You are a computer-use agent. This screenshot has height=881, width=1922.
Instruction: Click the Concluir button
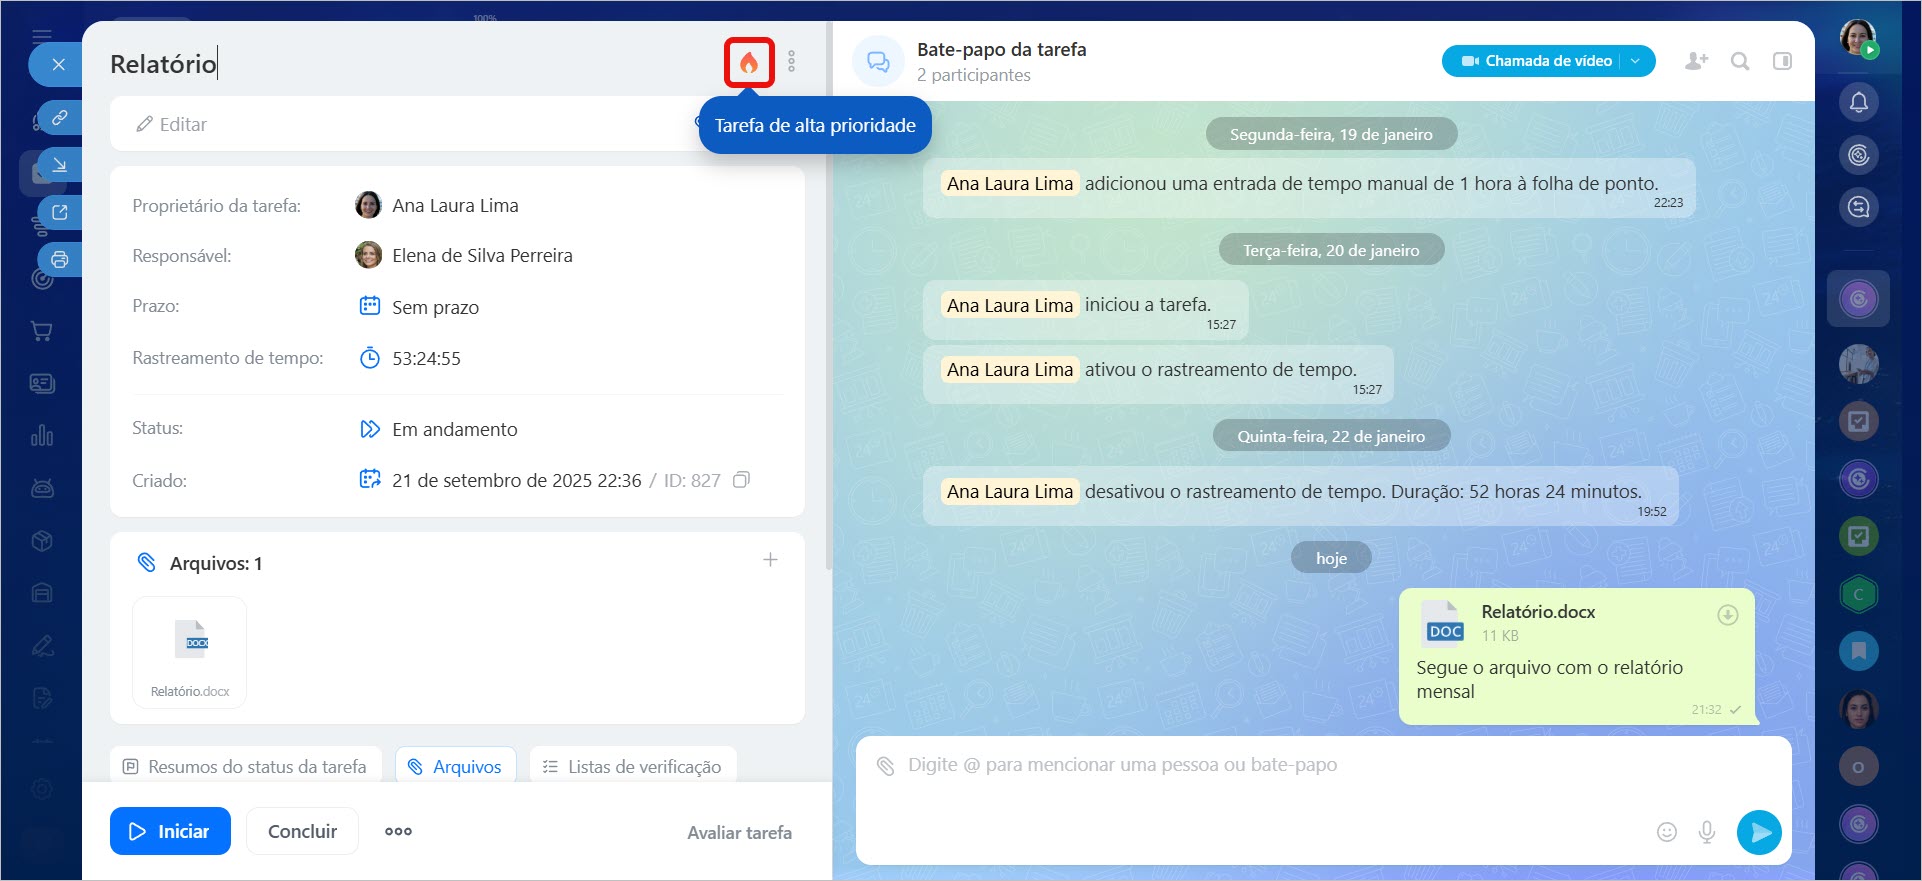click(302, 831)
